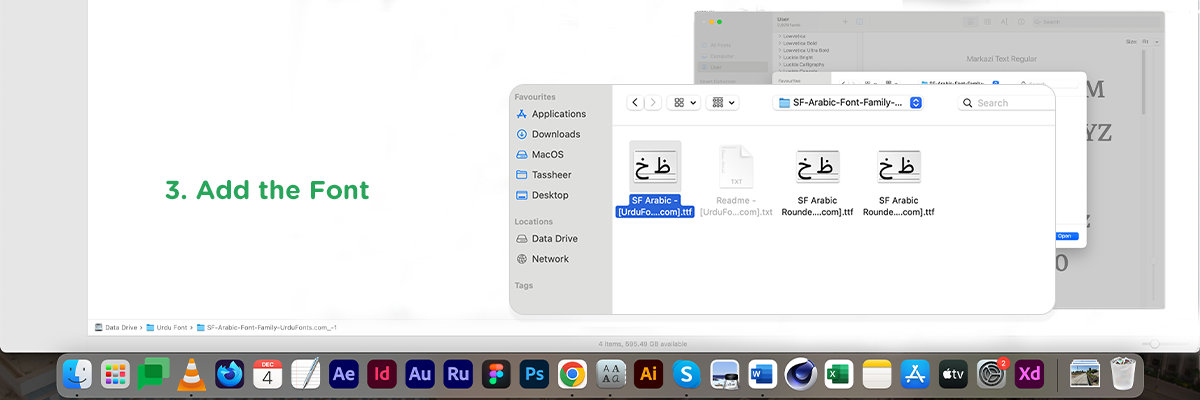
Task: Go to Downloads in the sidebar
Action: (x=555, y=134)
